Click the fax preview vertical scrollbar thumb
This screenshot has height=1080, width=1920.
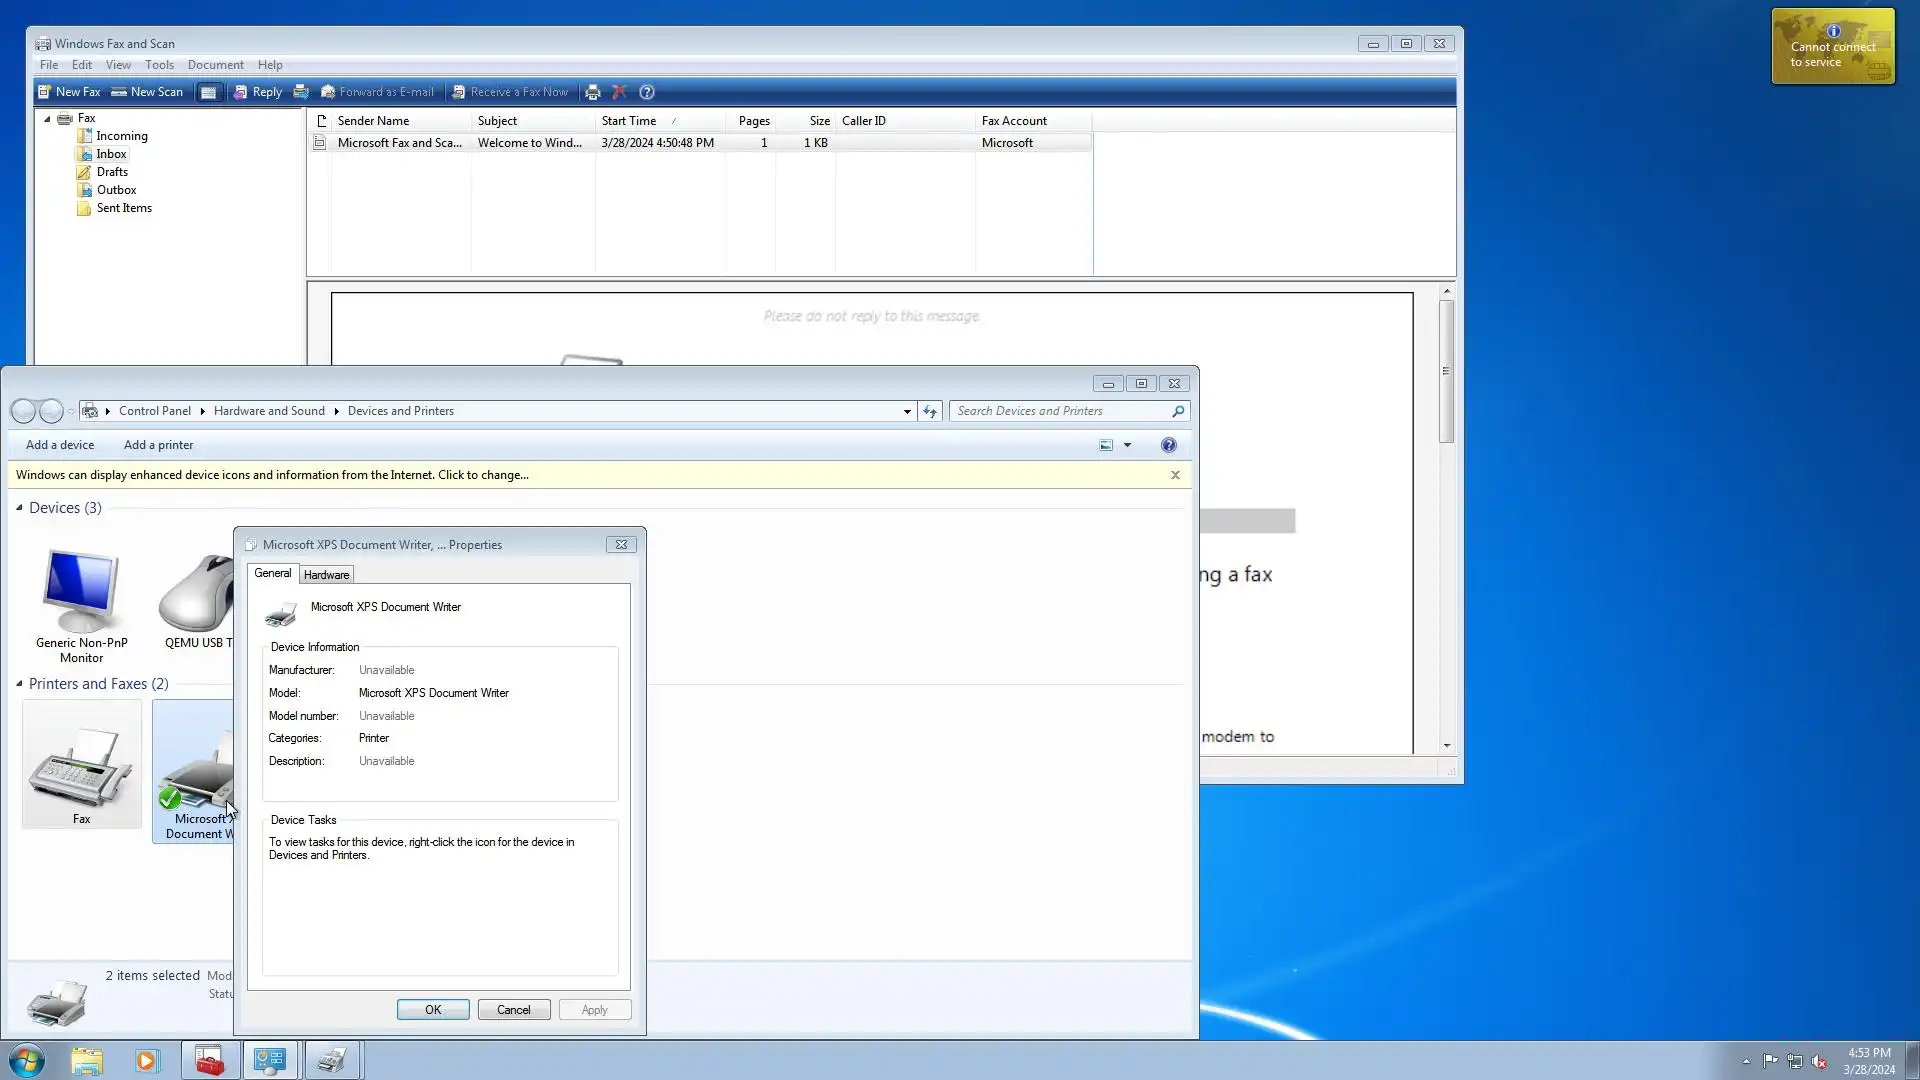tap(1446, 370)
